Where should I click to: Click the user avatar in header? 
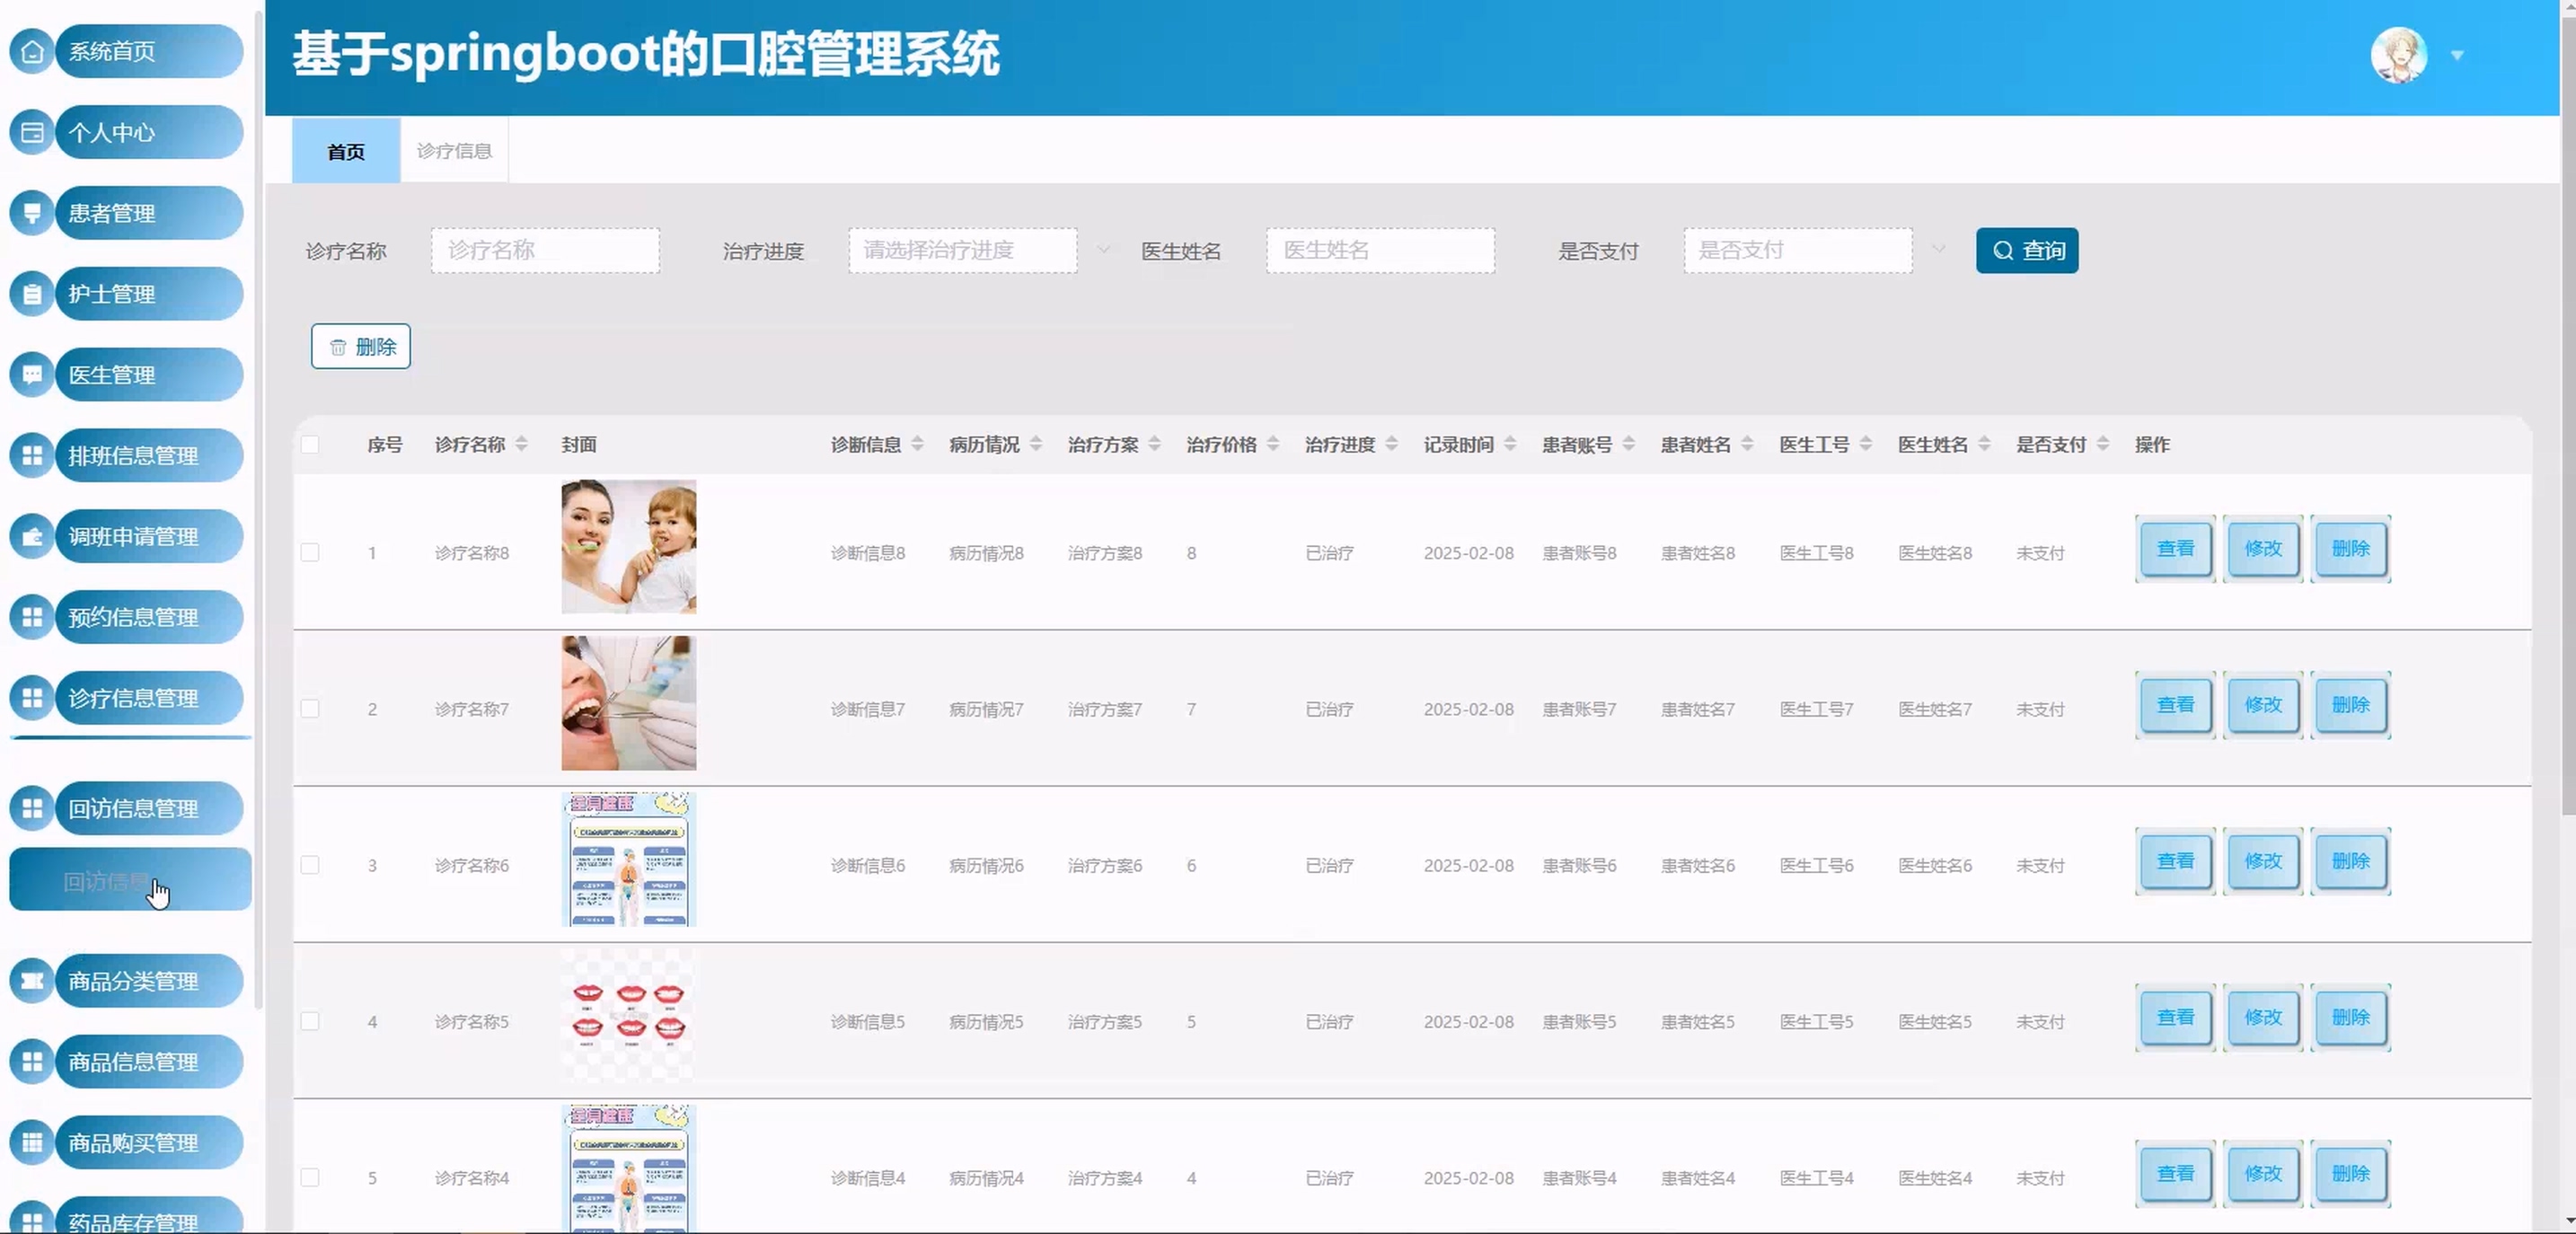tap(2398, 55)
